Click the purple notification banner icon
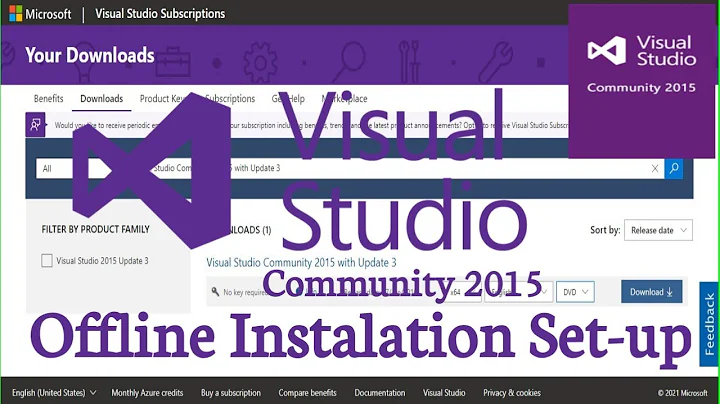720x404 pixels. click(35, 124)
